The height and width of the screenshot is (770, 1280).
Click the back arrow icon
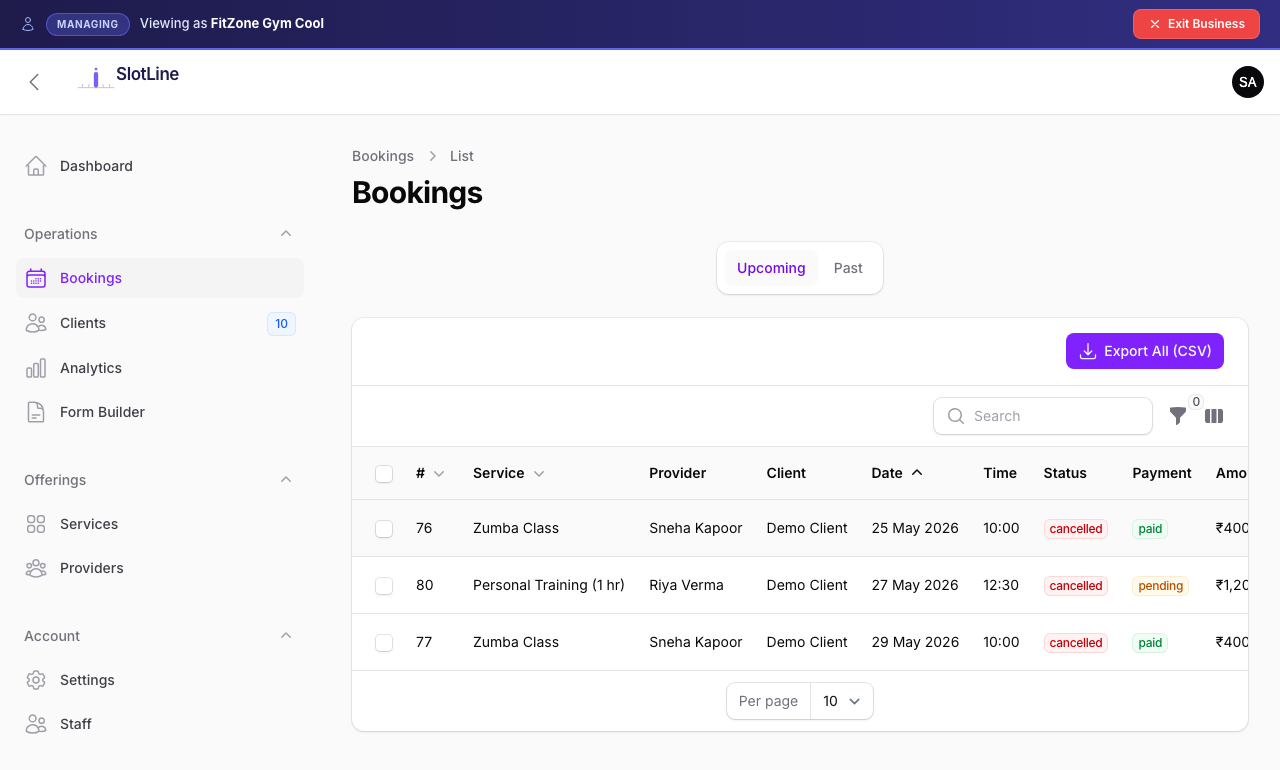34,82
